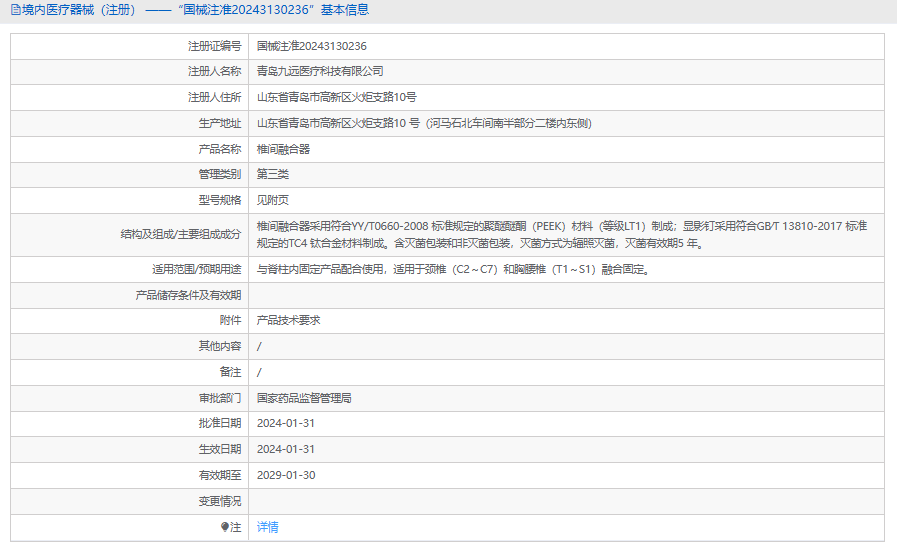Click the 审批部门 label
This screenshot has height=545, width=897.
[220, 397]
